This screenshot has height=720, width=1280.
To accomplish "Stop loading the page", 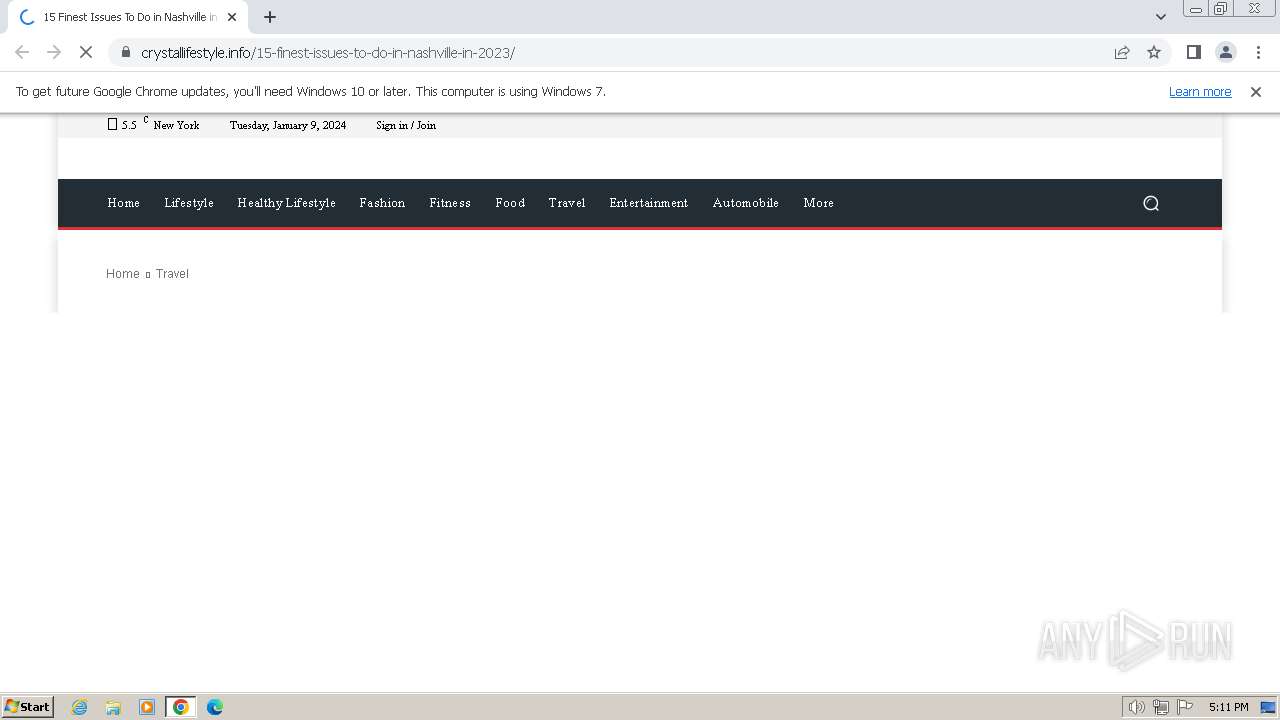I will [x=86, y=52].
